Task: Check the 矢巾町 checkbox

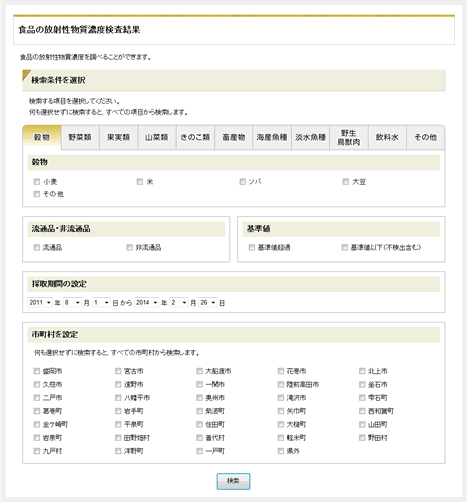Action: click(x=281, y=411)
